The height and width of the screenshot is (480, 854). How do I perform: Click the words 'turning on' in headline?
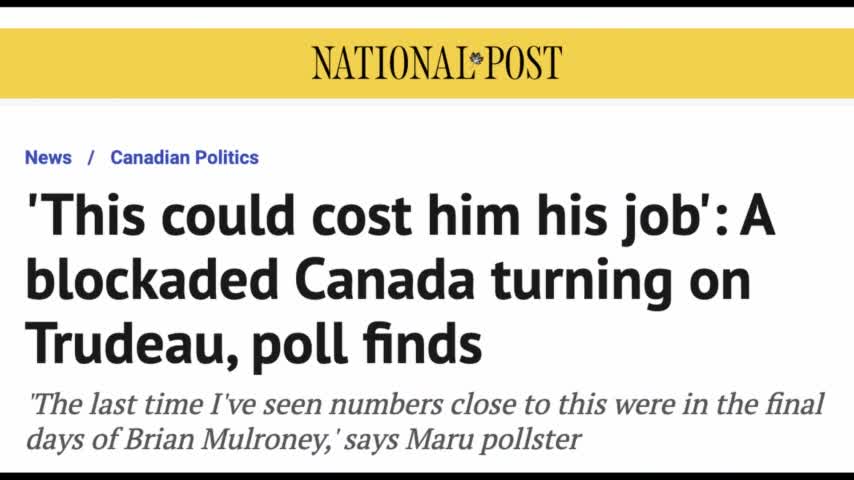click(x=621, y=281)
